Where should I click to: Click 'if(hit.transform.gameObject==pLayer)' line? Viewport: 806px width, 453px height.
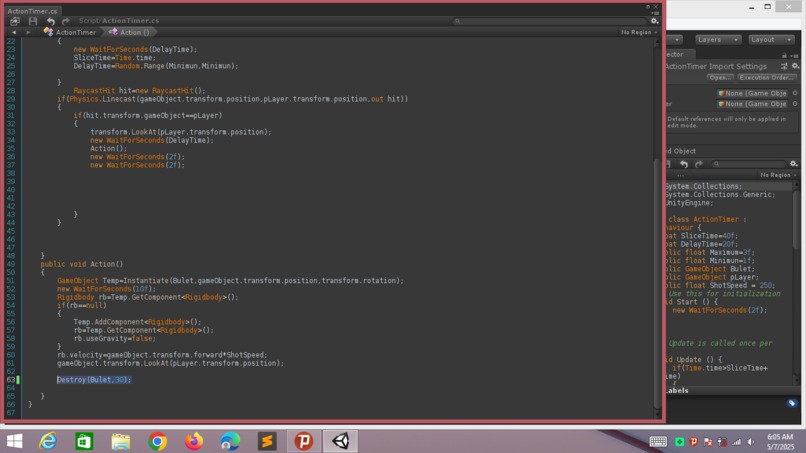[x=148, y=116]
